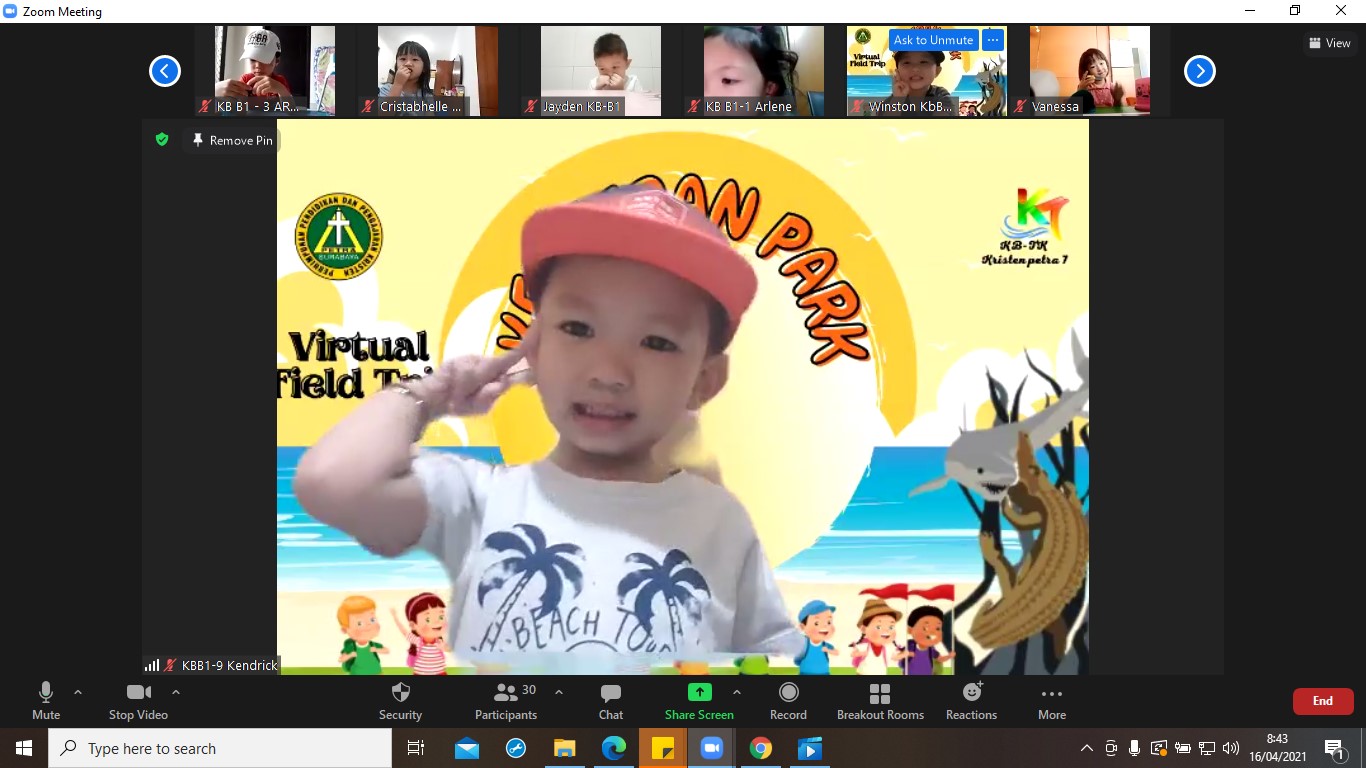
Task: Open the Chat panel
Action: pyautogui.click(x=611, y=700)
